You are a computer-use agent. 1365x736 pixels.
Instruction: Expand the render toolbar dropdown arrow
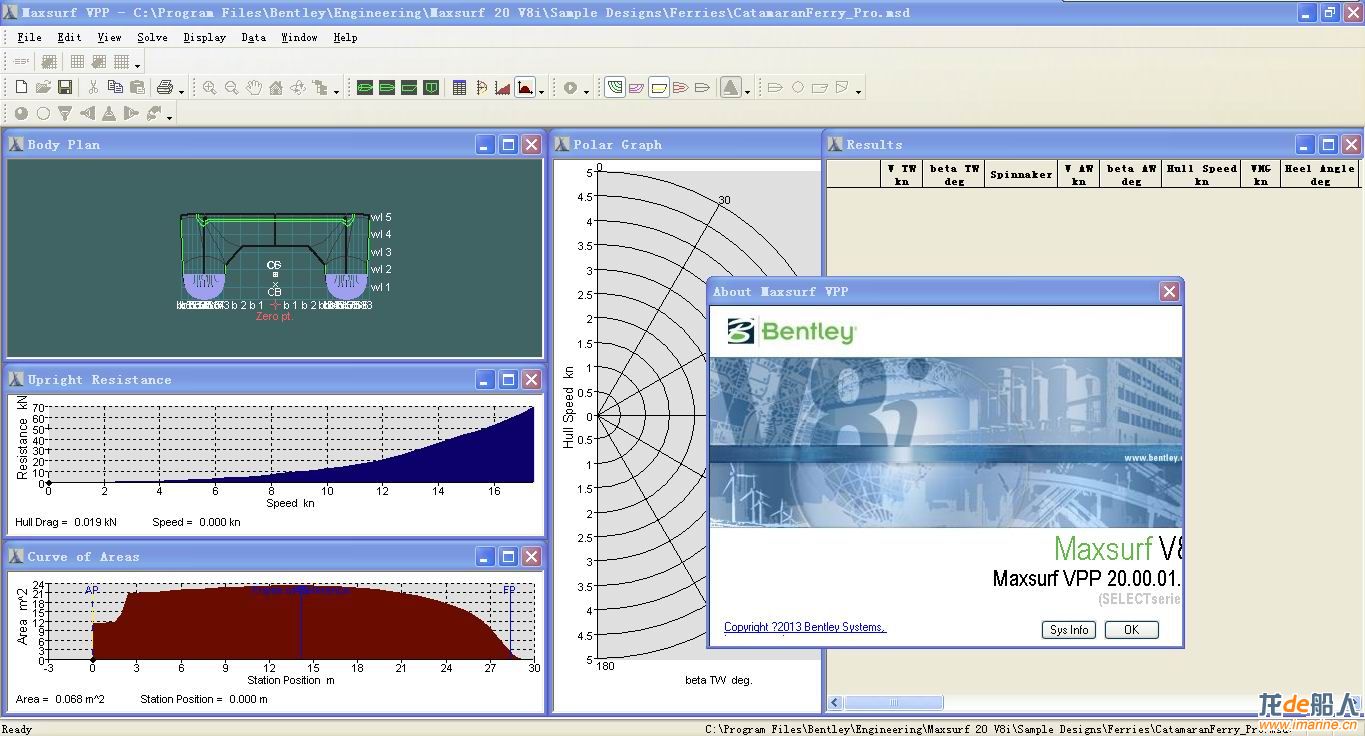coord(170,117)
